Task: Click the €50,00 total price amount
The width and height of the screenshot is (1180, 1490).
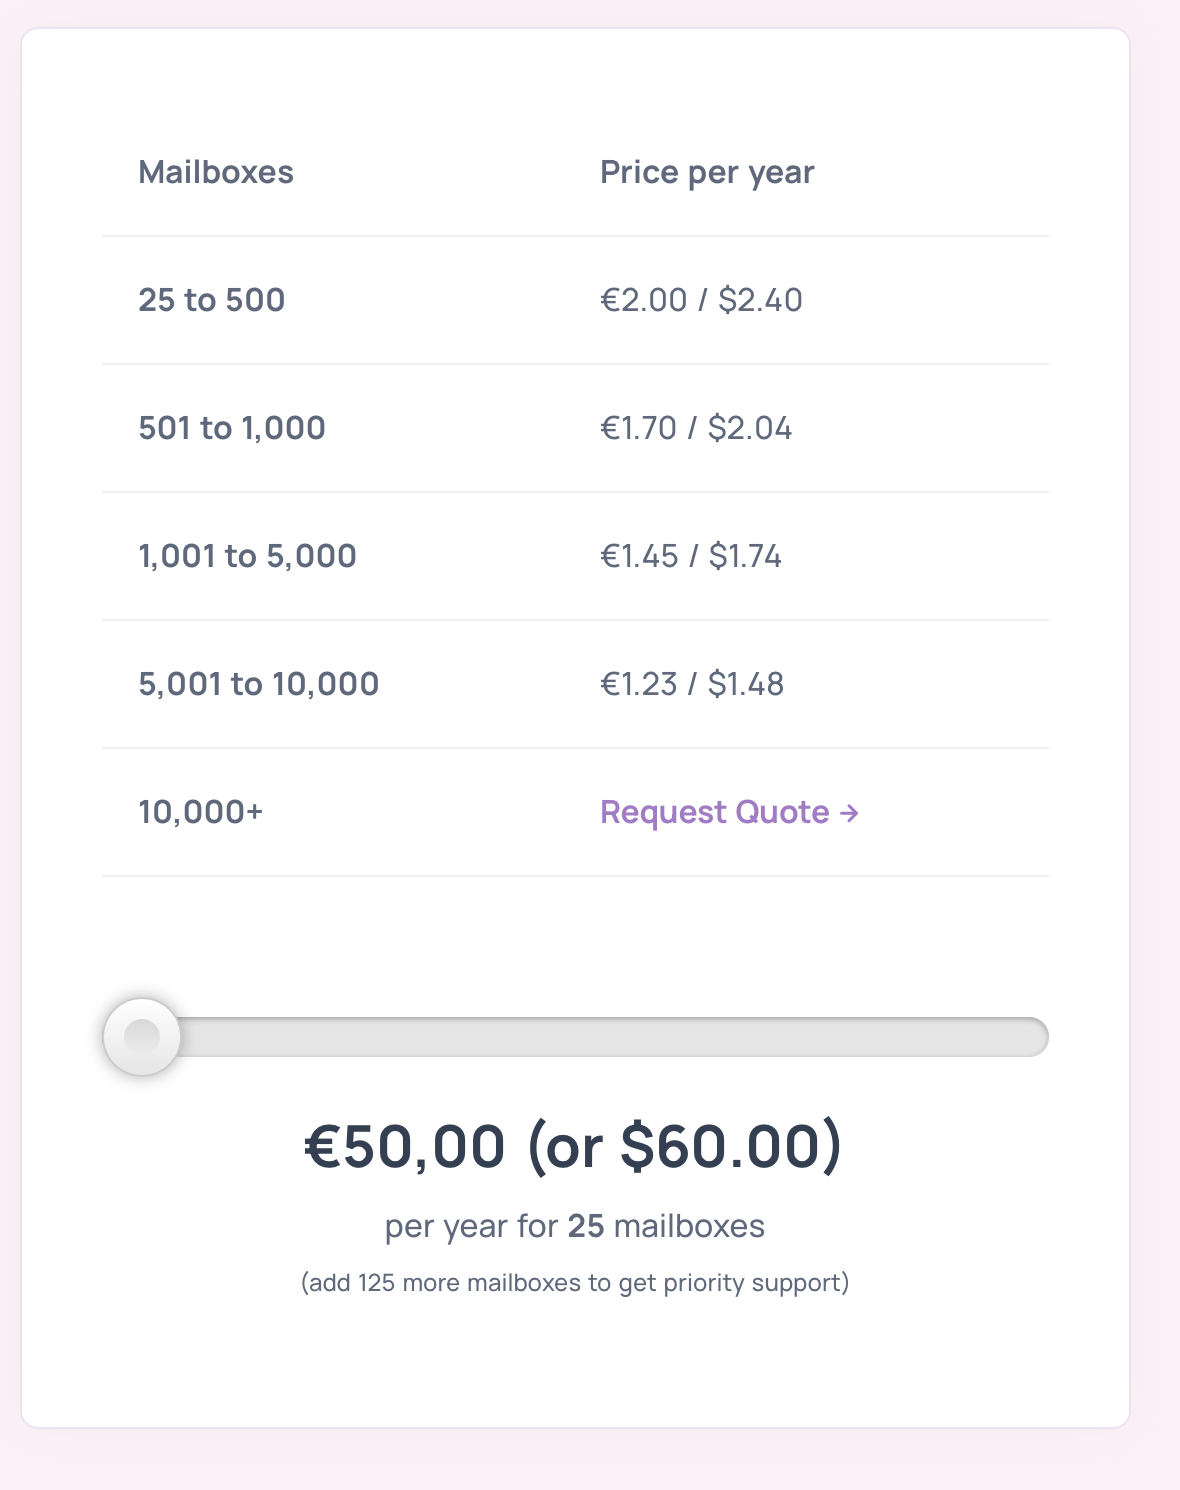Action: point(405,1146)
